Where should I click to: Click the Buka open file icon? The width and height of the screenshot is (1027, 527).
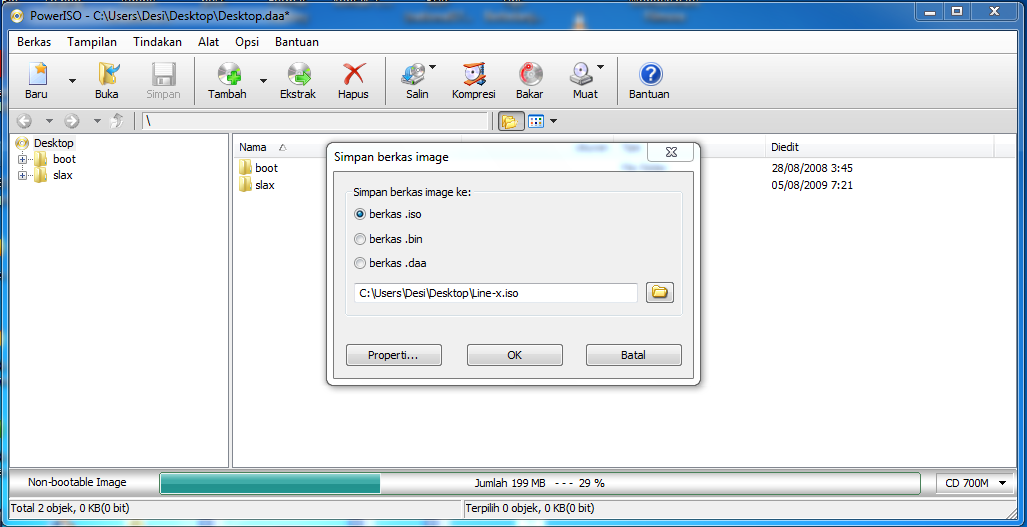(107, 75)
